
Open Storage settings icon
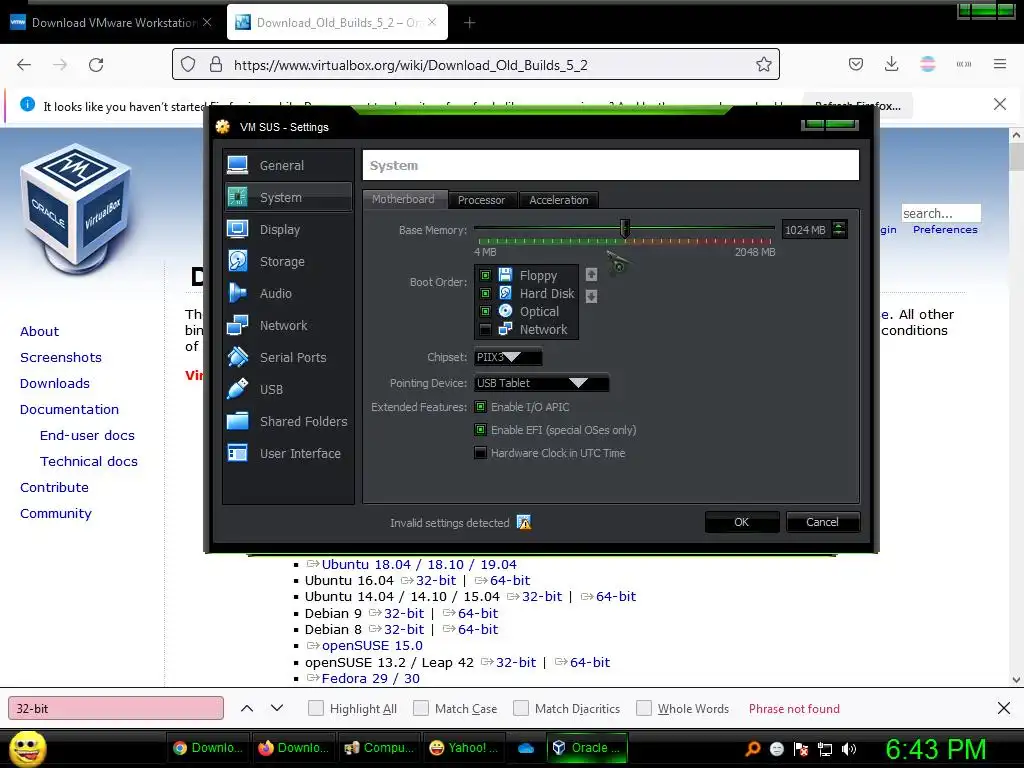[x=237, y=261]
